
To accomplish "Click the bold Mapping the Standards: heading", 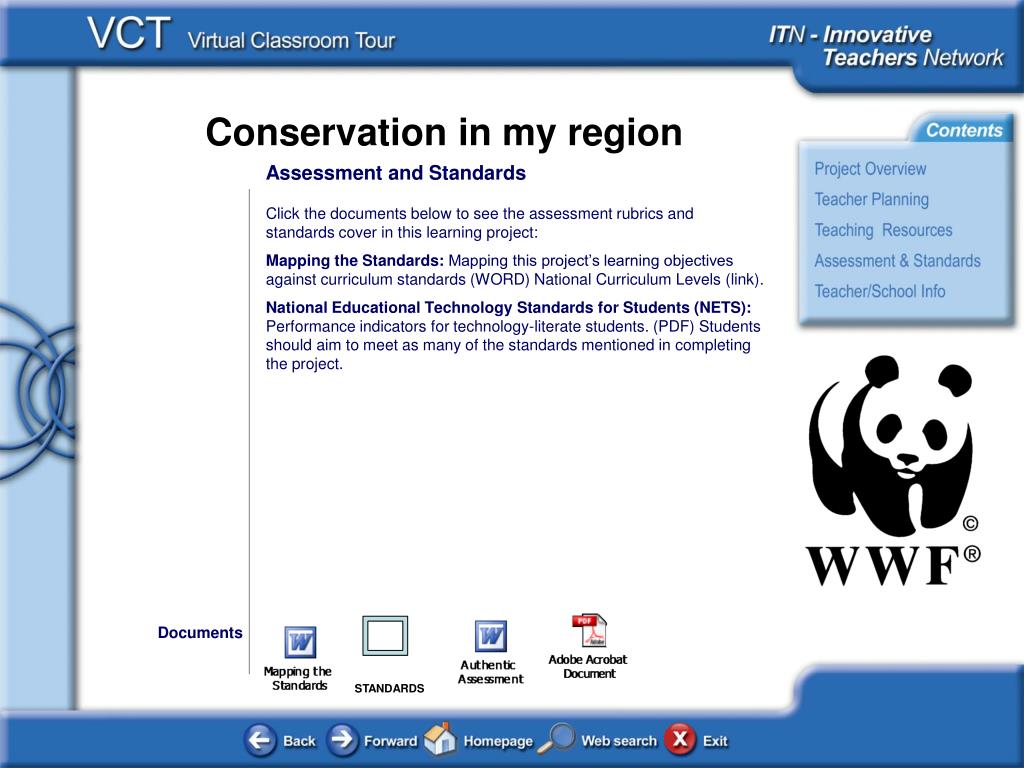I will tap(355, 261).
